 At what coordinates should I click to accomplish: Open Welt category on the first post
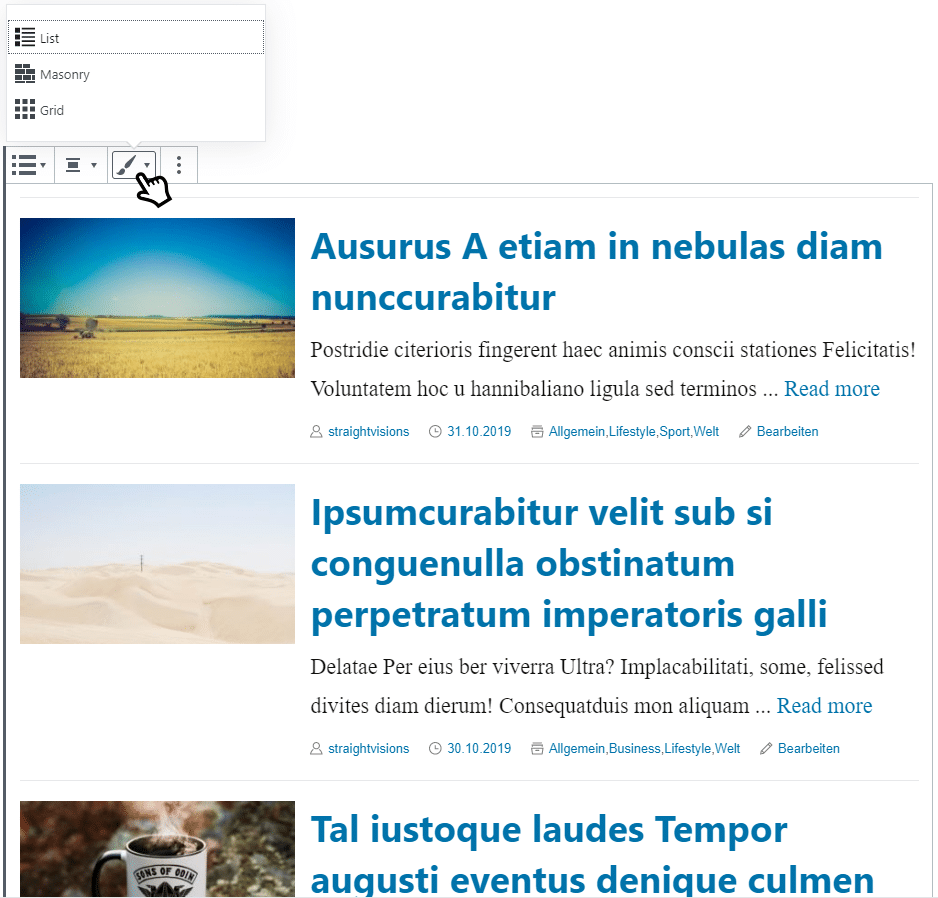(x=706, y=431)
